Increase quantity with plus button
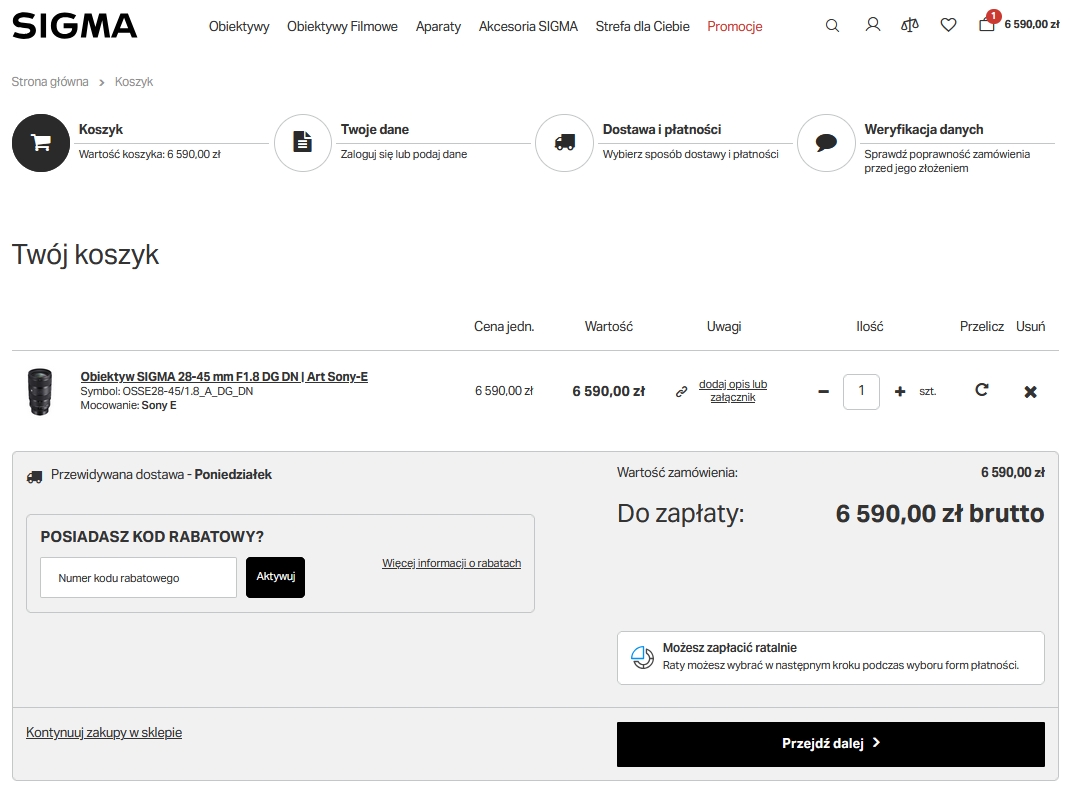1081x794 pixels. coord(900,392)
